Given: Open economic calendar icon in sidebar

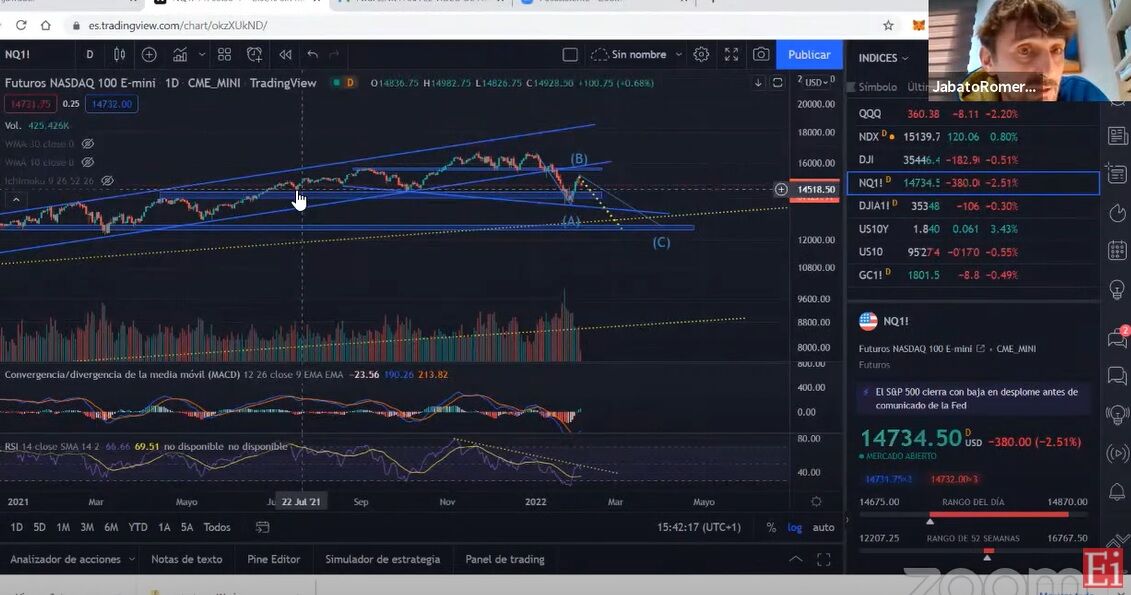Looking at the screenshot, I should [1117, 251].
